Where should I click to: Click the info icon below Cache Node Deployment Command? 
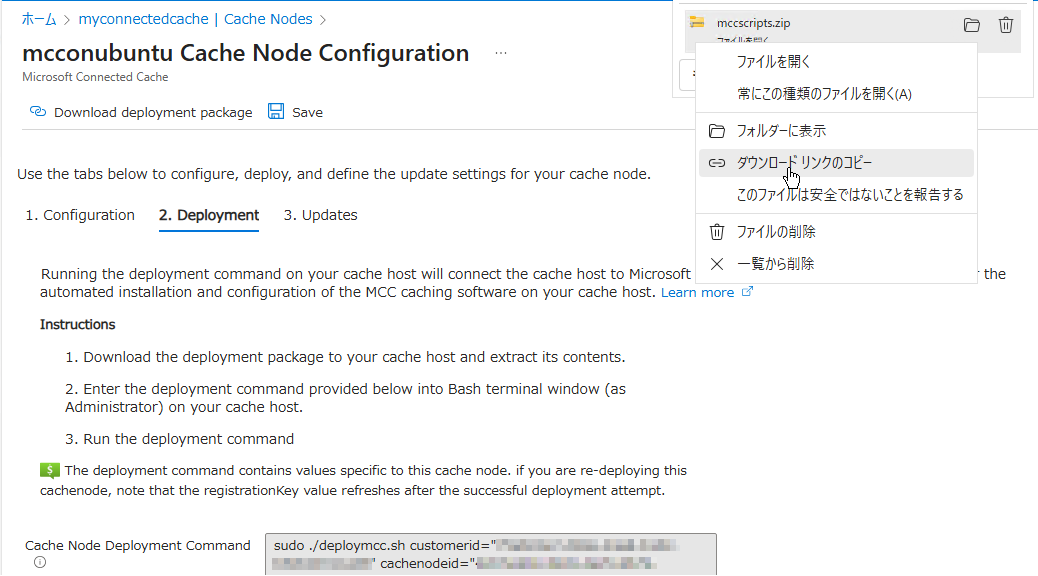click(38, 562)
